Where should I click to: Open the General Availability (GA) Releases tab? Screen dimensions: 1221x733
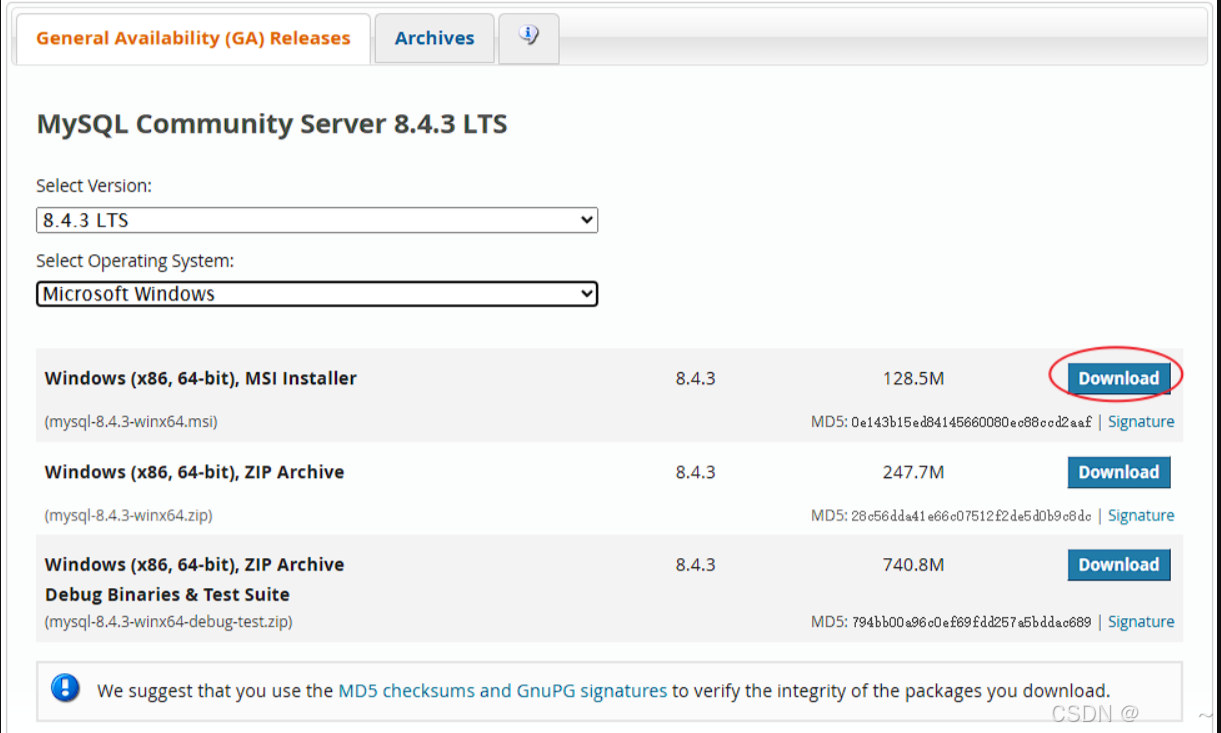(193, 39)
